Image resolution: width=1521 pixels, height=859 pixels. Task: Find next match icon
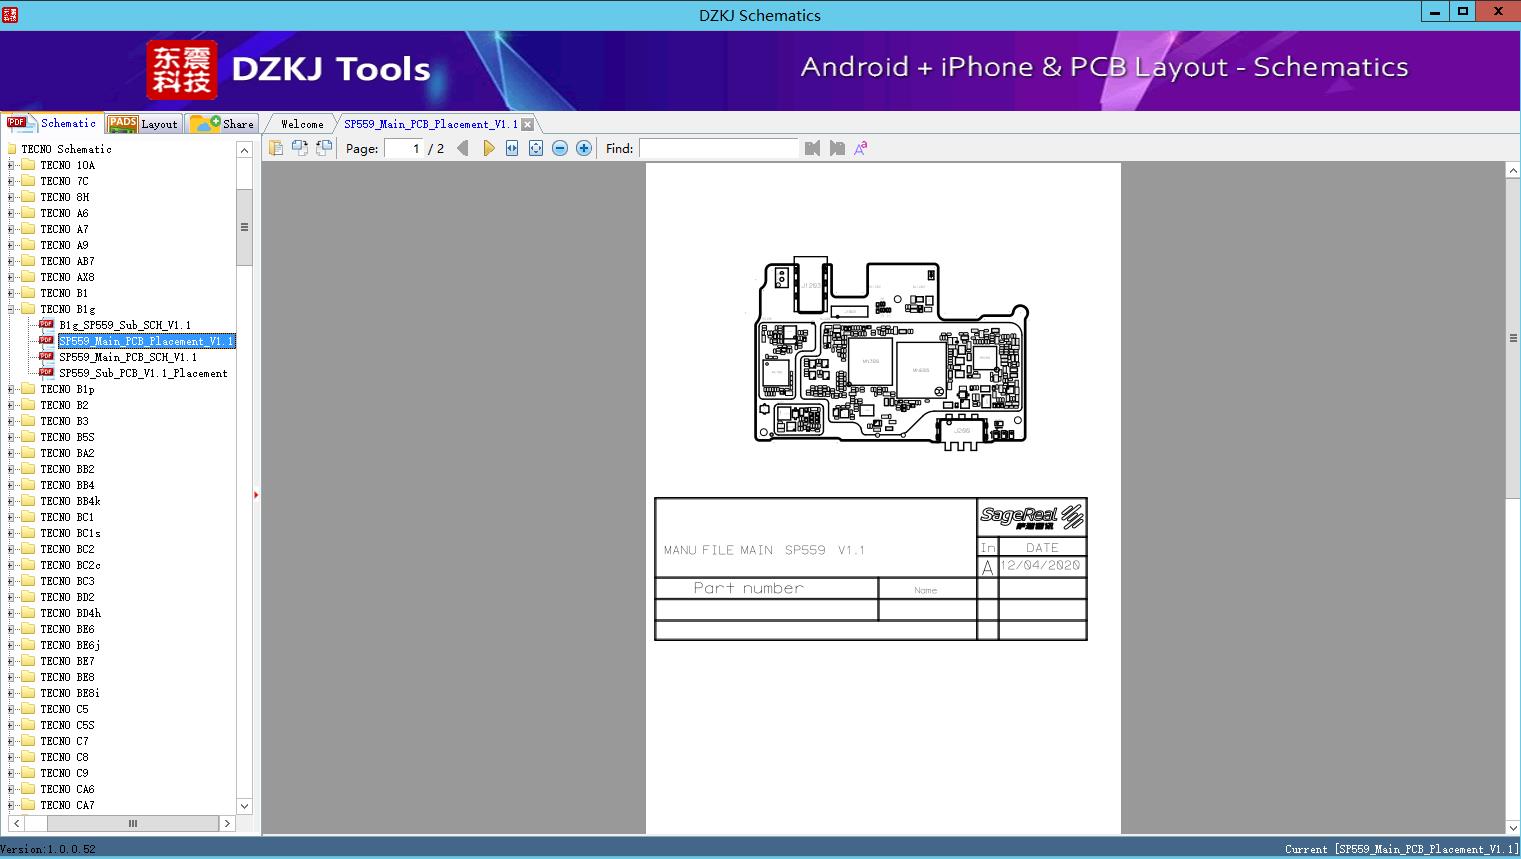pos(837,148)
